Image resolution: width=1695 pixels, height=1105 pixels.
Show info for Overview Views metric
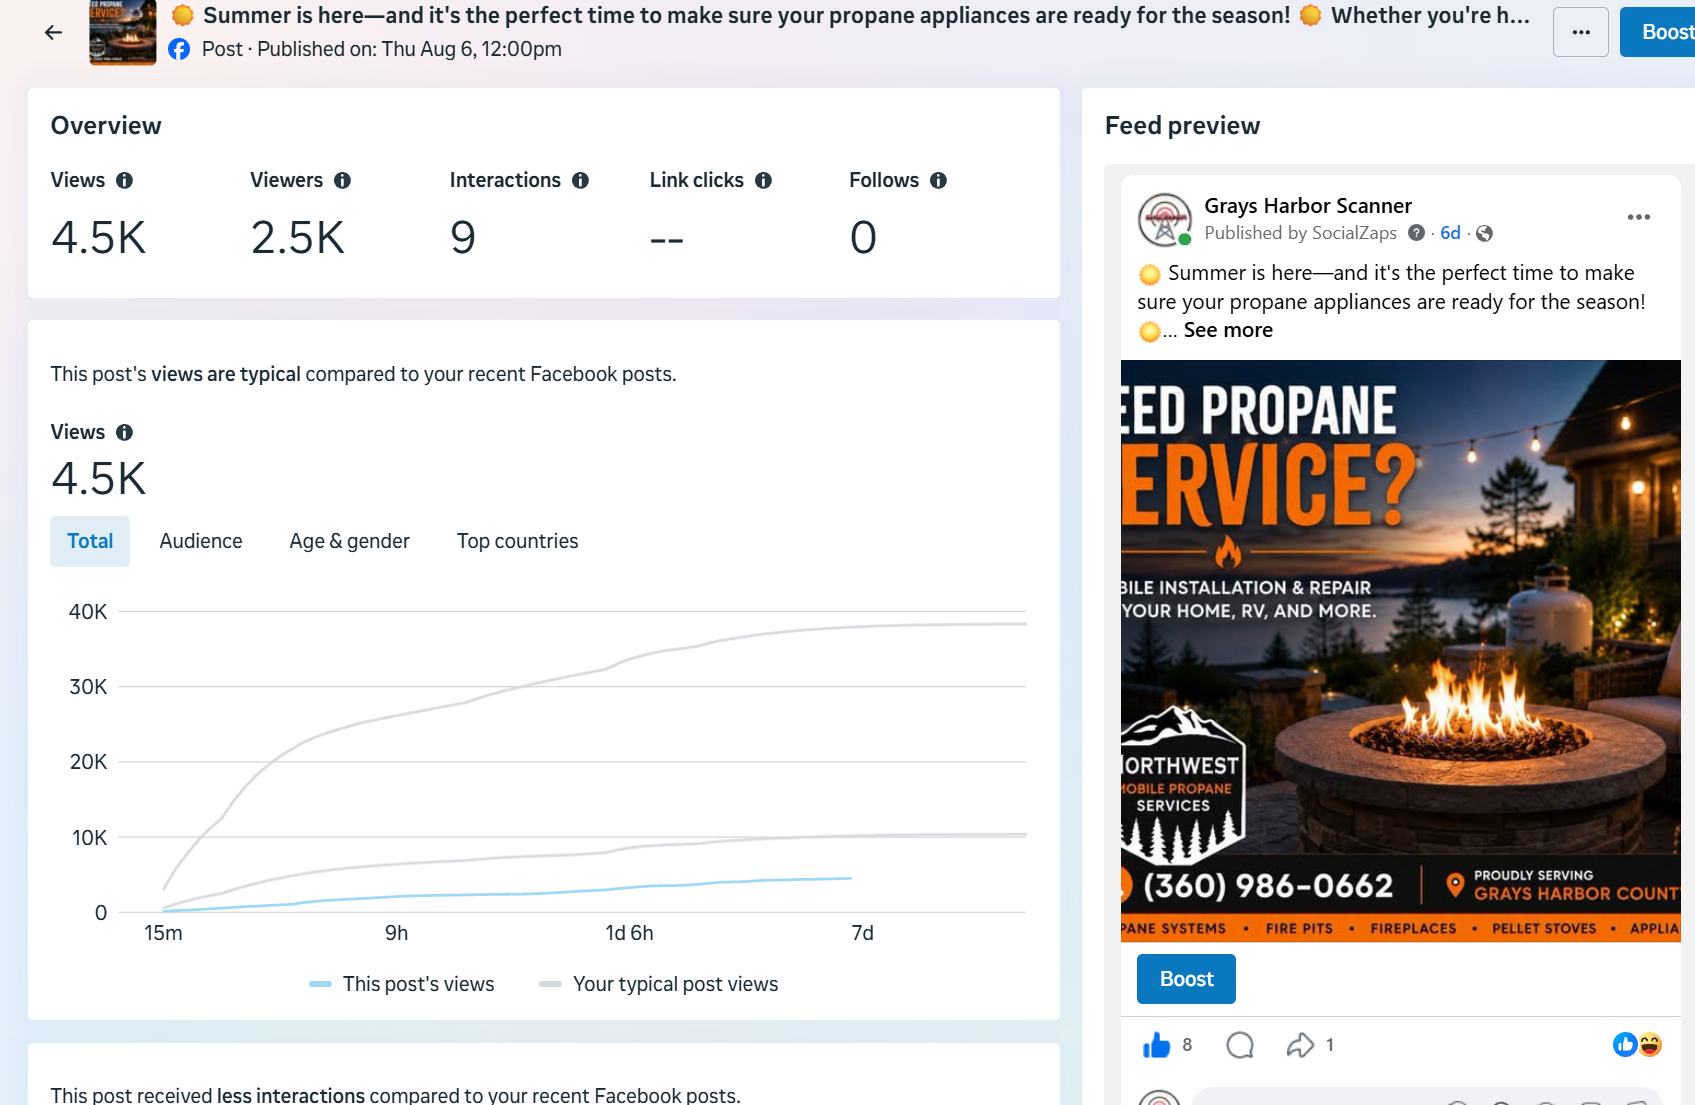[124, 180]
